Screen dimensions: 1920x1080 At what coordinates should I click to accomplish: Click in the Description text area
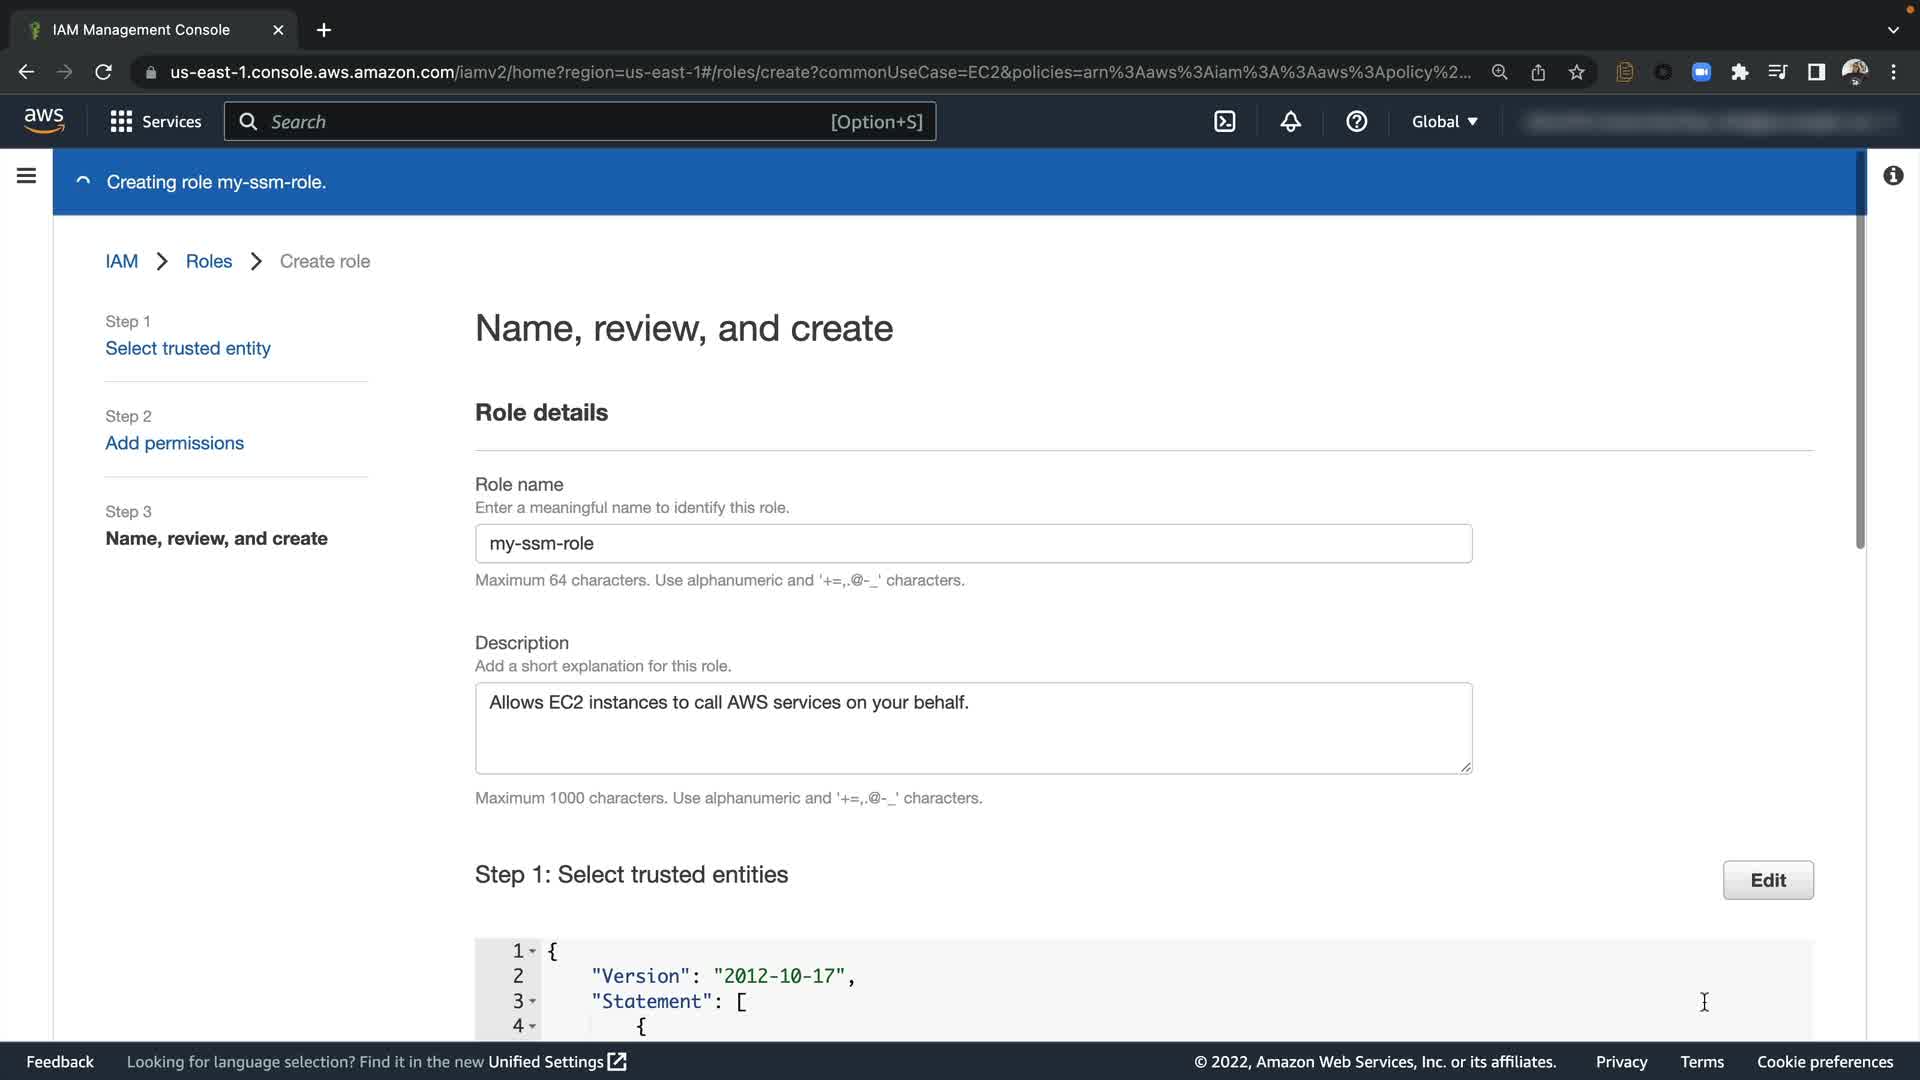[x=972, y=728]
